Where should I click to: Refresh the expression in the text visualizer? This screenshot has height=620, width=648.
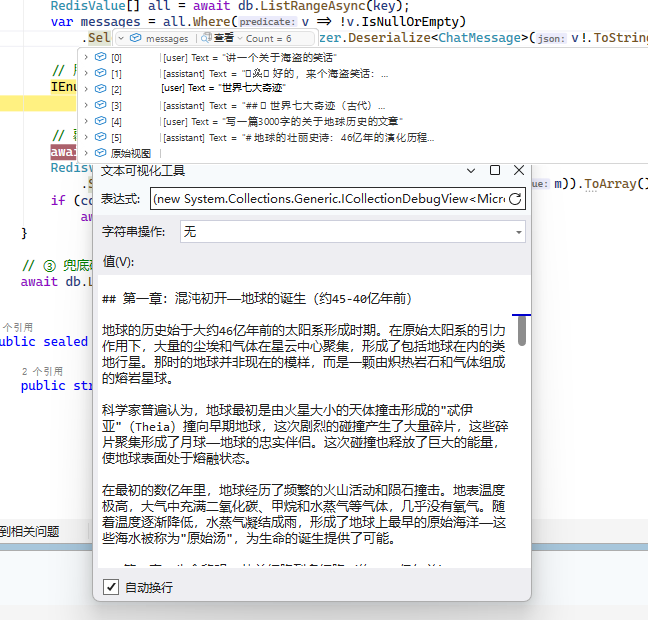click(x=515, y=199)
